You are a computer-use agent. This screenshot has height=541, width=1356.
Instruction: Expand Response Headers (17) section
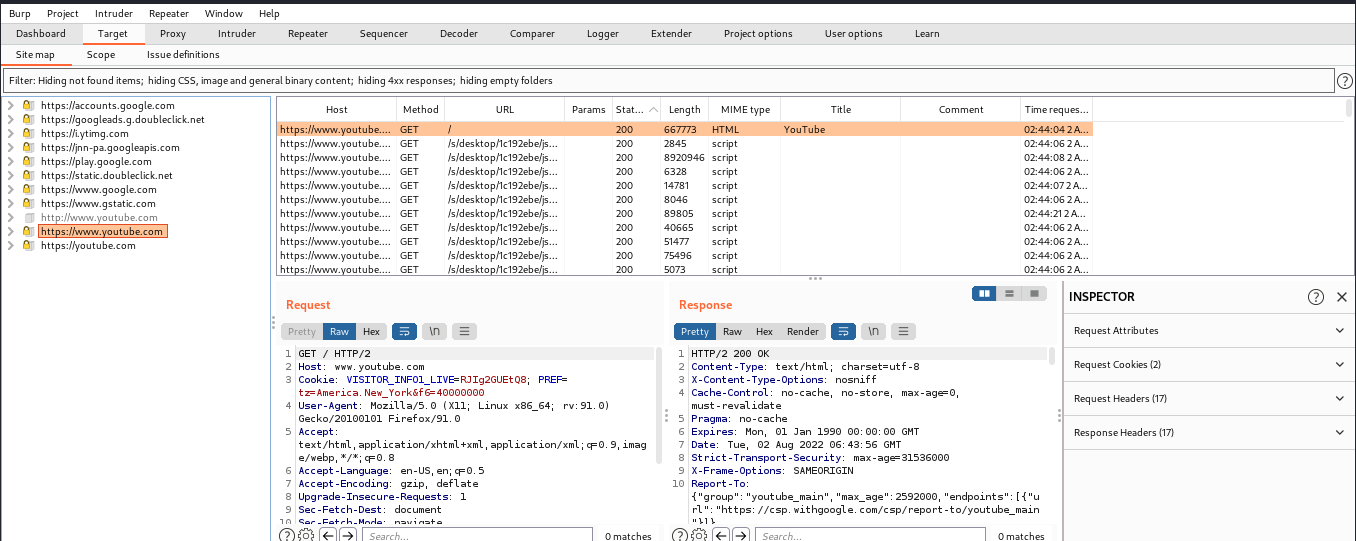point(1209,432)
